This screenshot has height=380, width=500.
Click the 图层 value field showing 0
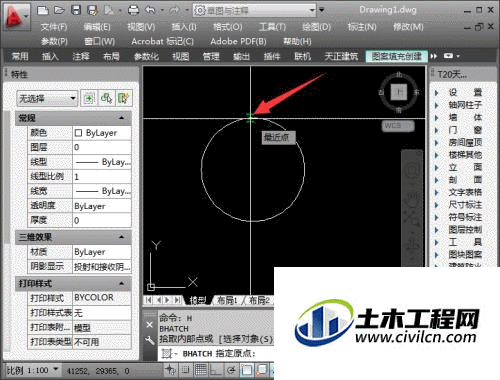click(102, 147)
